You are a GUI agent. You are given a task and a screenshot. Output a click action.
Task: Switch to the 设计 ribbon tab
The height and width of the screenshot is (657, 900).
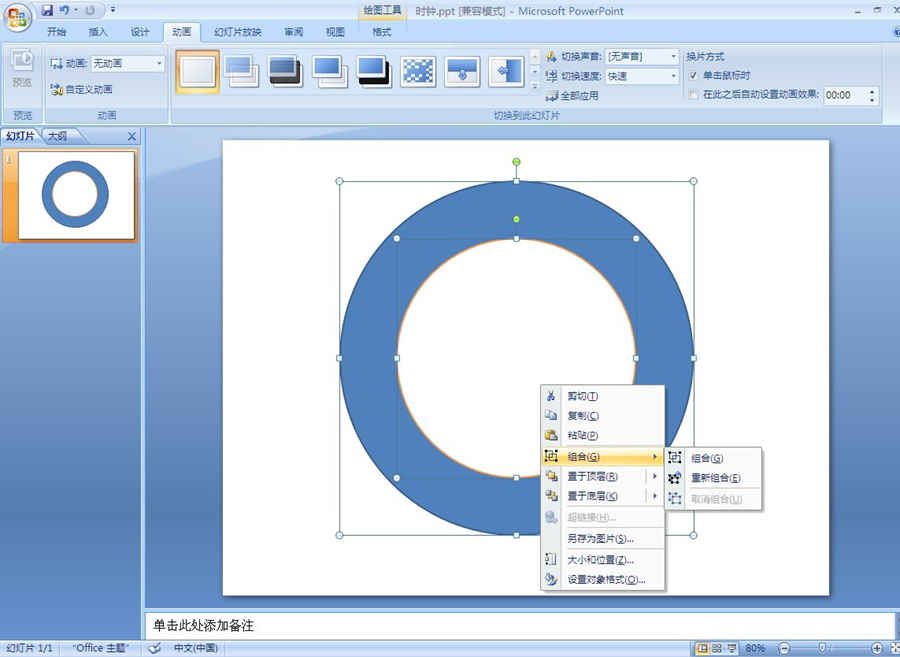(x=139, y=32)
